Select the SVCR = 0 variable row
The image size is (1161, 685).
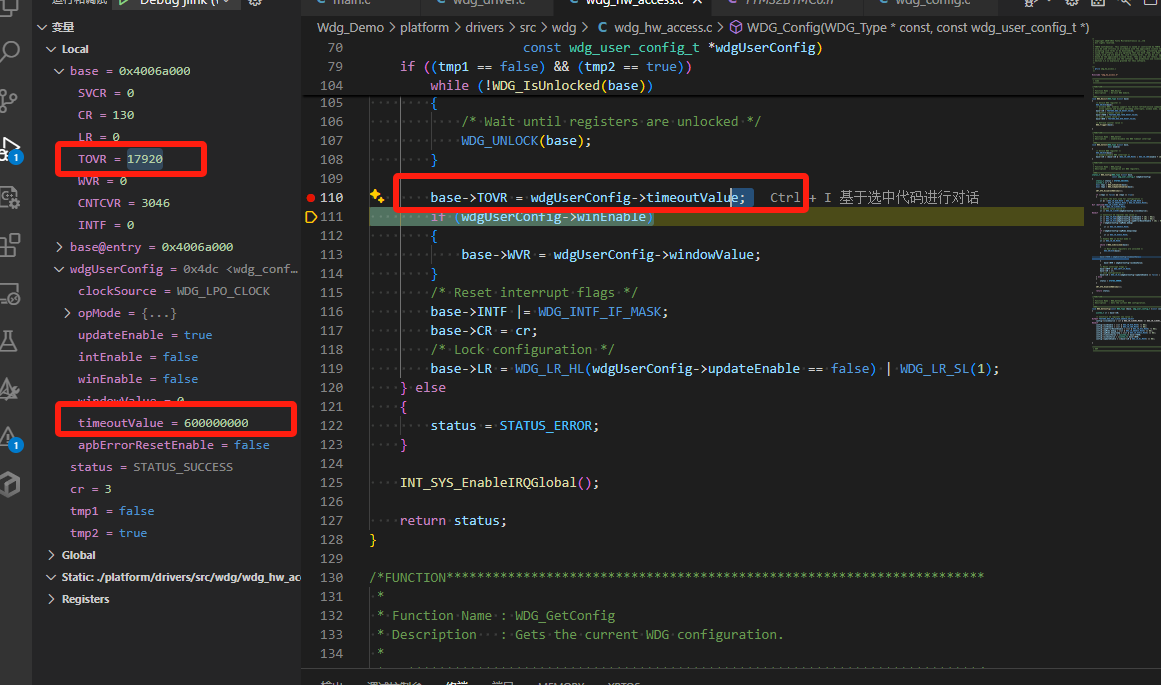click(167, 93)
